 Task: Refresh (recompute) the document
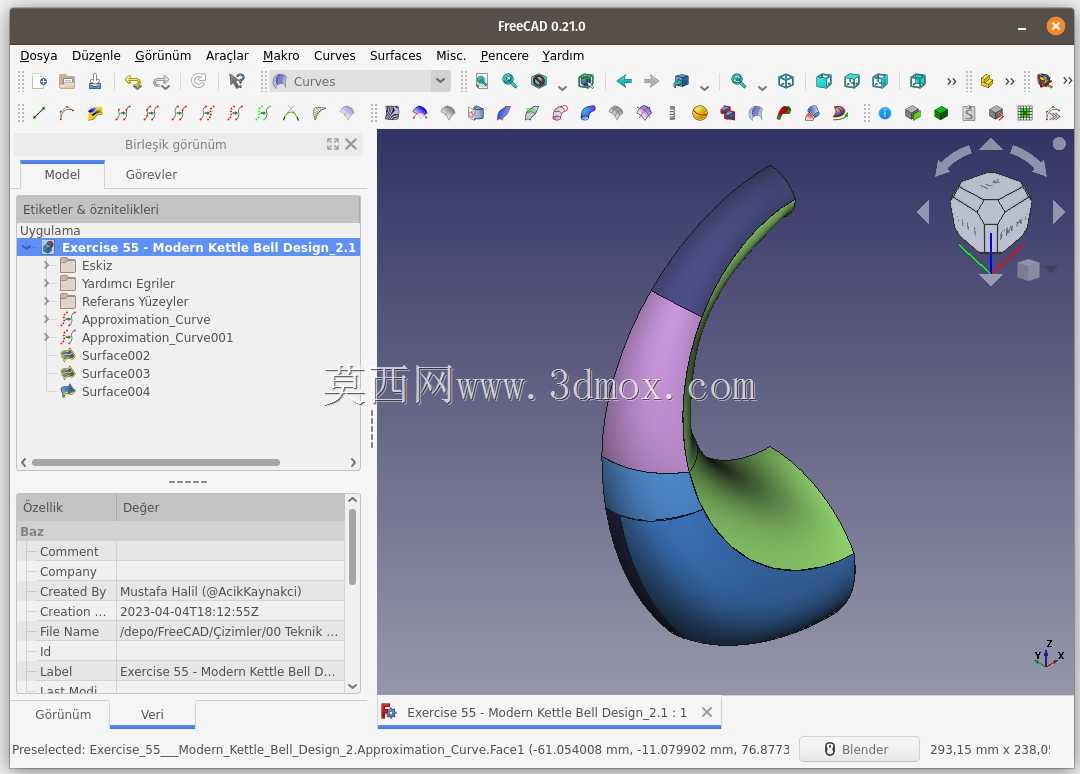tap(198, 81)
